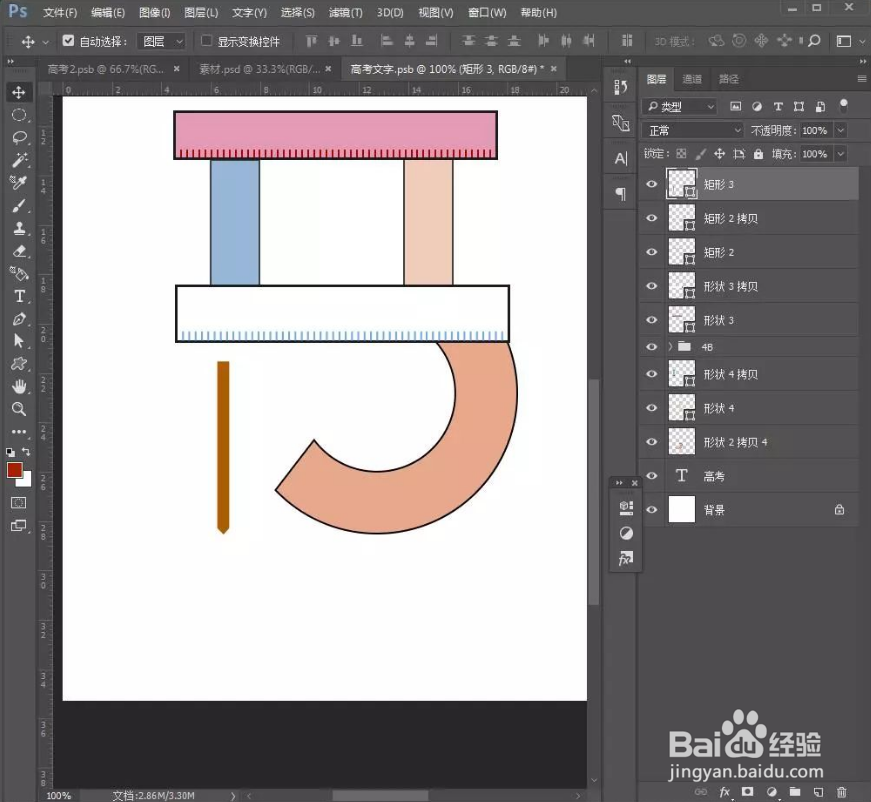871x802 pixels.
Task: Add a layer mask
Action: point(748,791)
